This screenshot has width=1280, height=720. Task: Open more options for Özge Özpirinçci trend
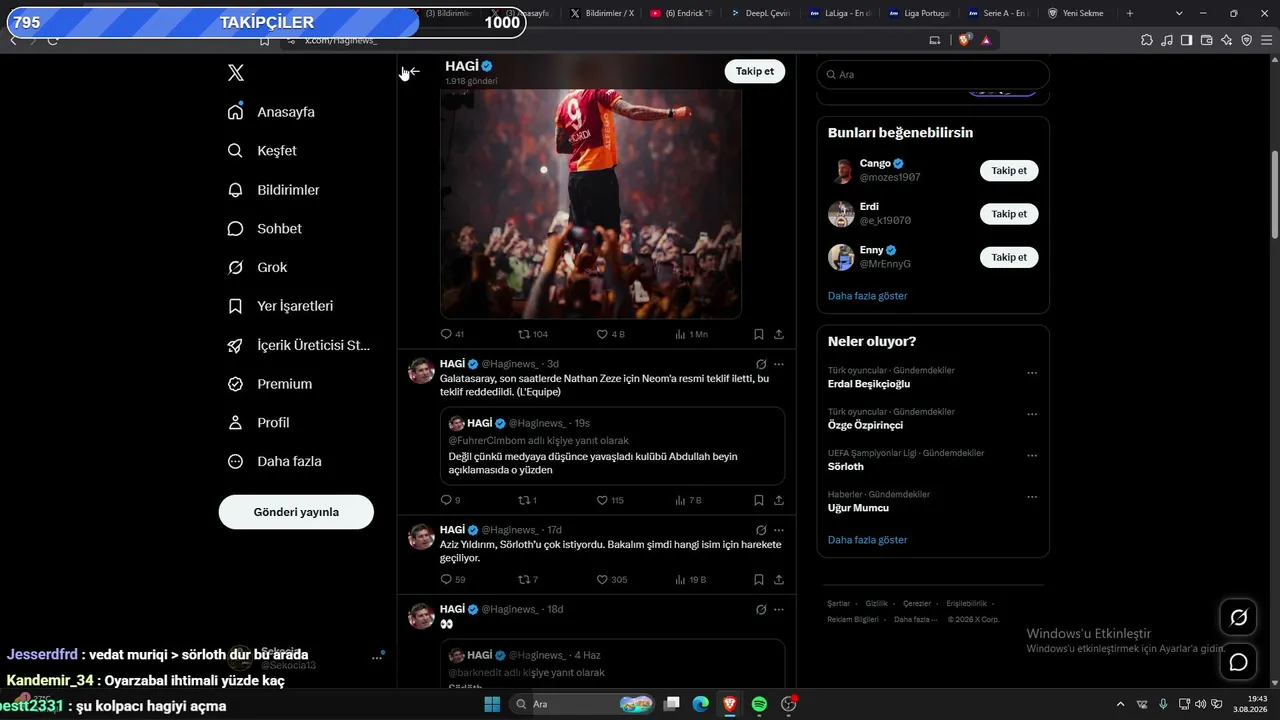[x=1032, y=414]
